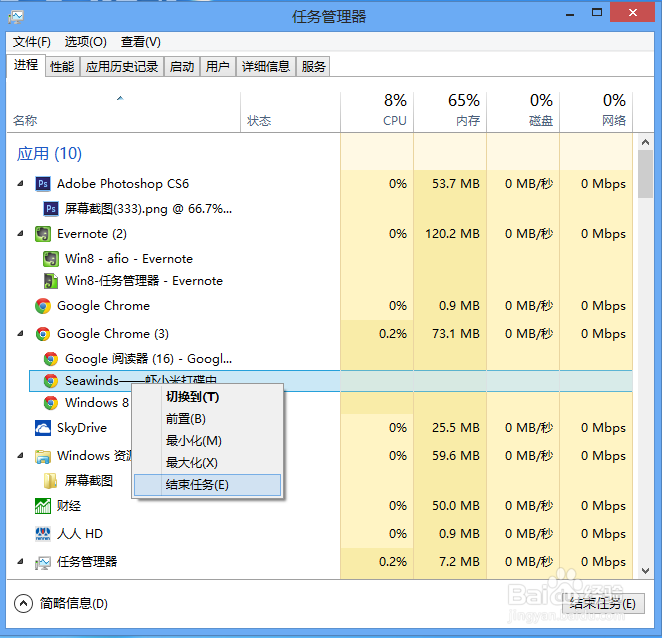Choose 结束任务(E) in the context menu

tap(207, 485)
